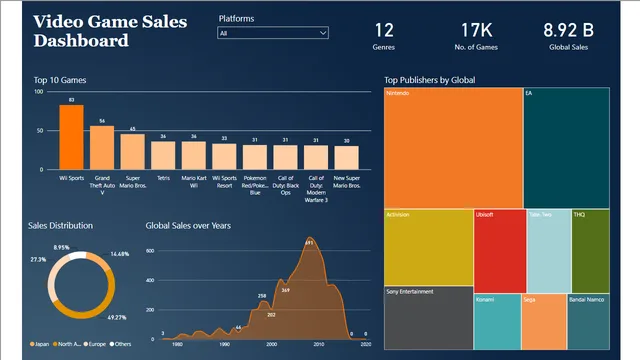Select the Konami treemap tile
Image resolution: width=640 pixels, height=360 pixels.
(498, 322)
